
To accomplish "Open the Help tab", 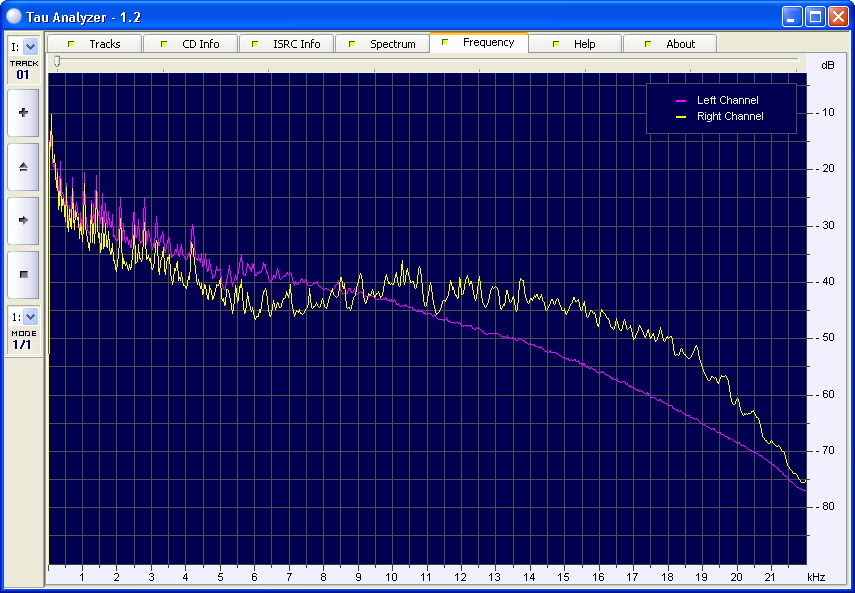I will click(575, 44).
